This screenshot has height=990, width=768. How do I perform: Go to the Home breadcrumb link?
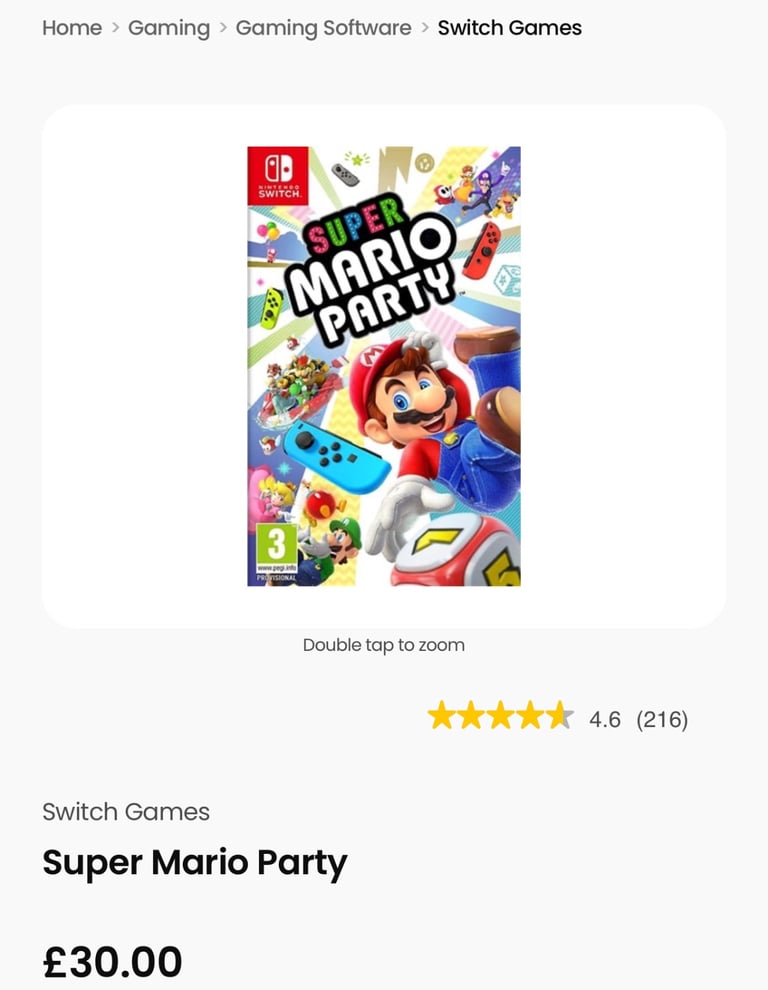[72, 28]
